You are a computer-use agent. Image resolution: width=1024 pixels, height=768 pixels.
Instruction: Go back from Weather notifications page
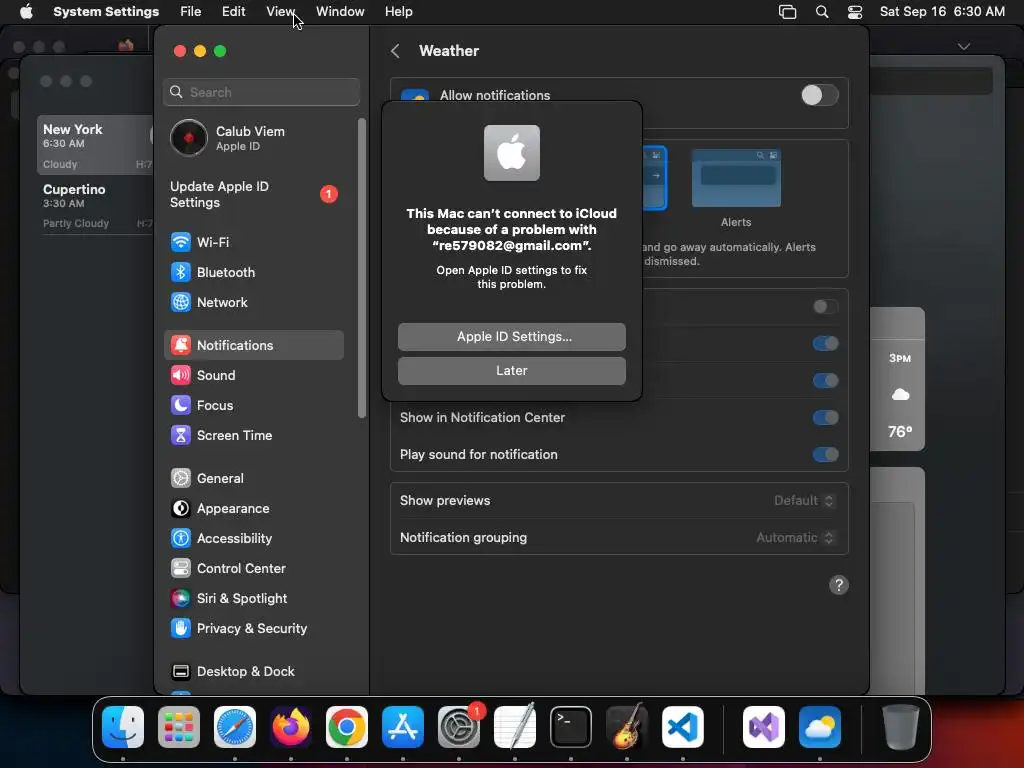click(x=395, y=51)
